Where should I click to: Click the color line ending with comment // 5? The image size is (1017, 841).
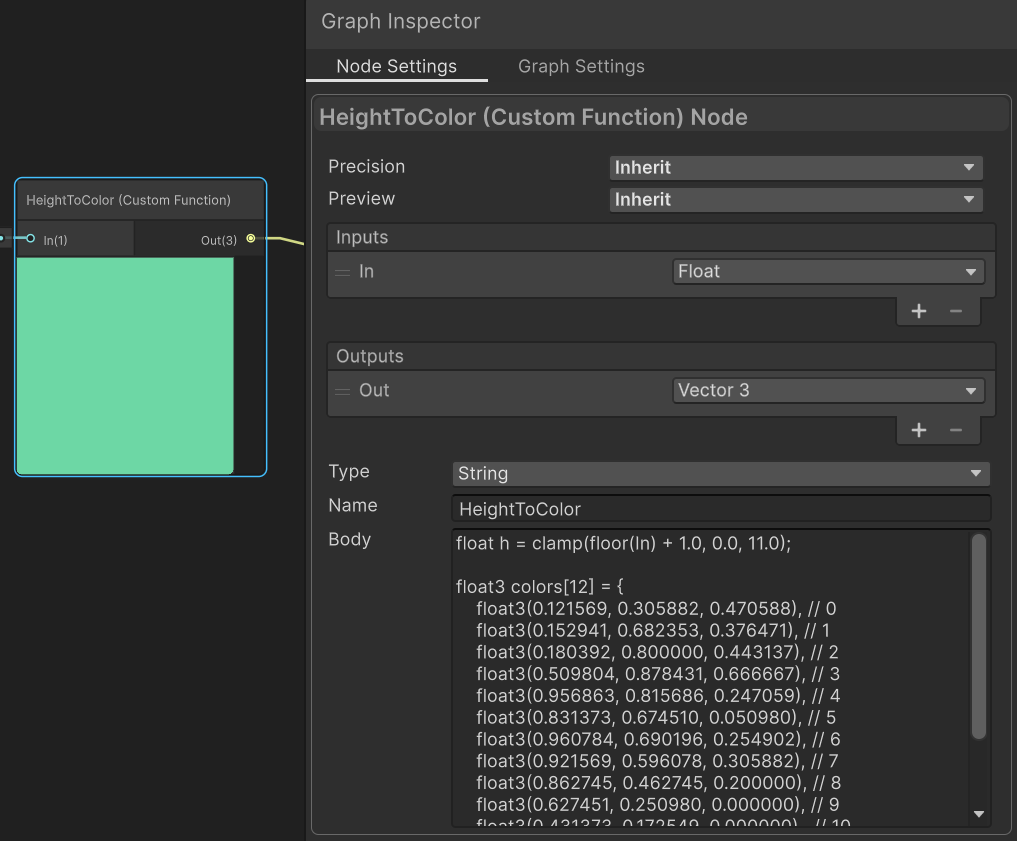(656, 718)
